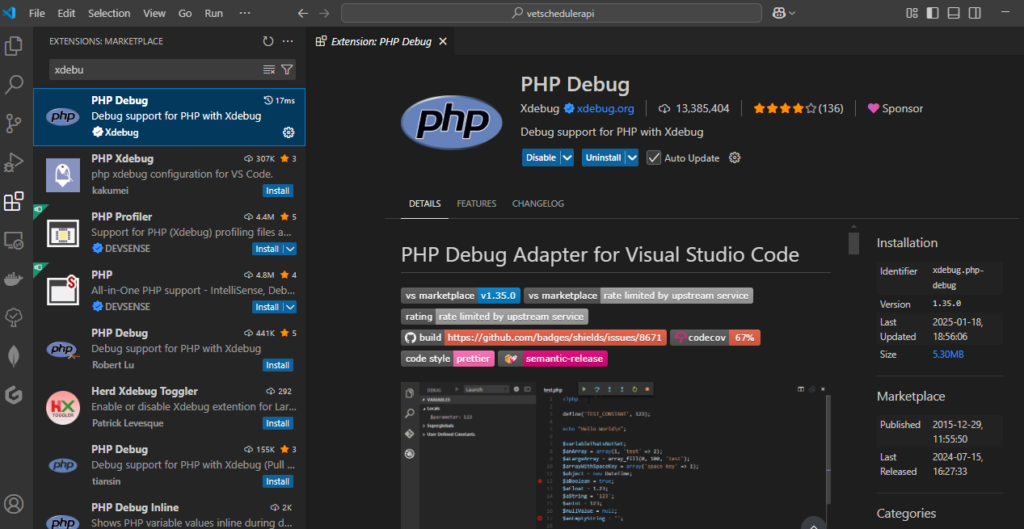The image size is (1024, 529).
Task: Open the tree-shaped activity bar icon
Action: point(14,317)
